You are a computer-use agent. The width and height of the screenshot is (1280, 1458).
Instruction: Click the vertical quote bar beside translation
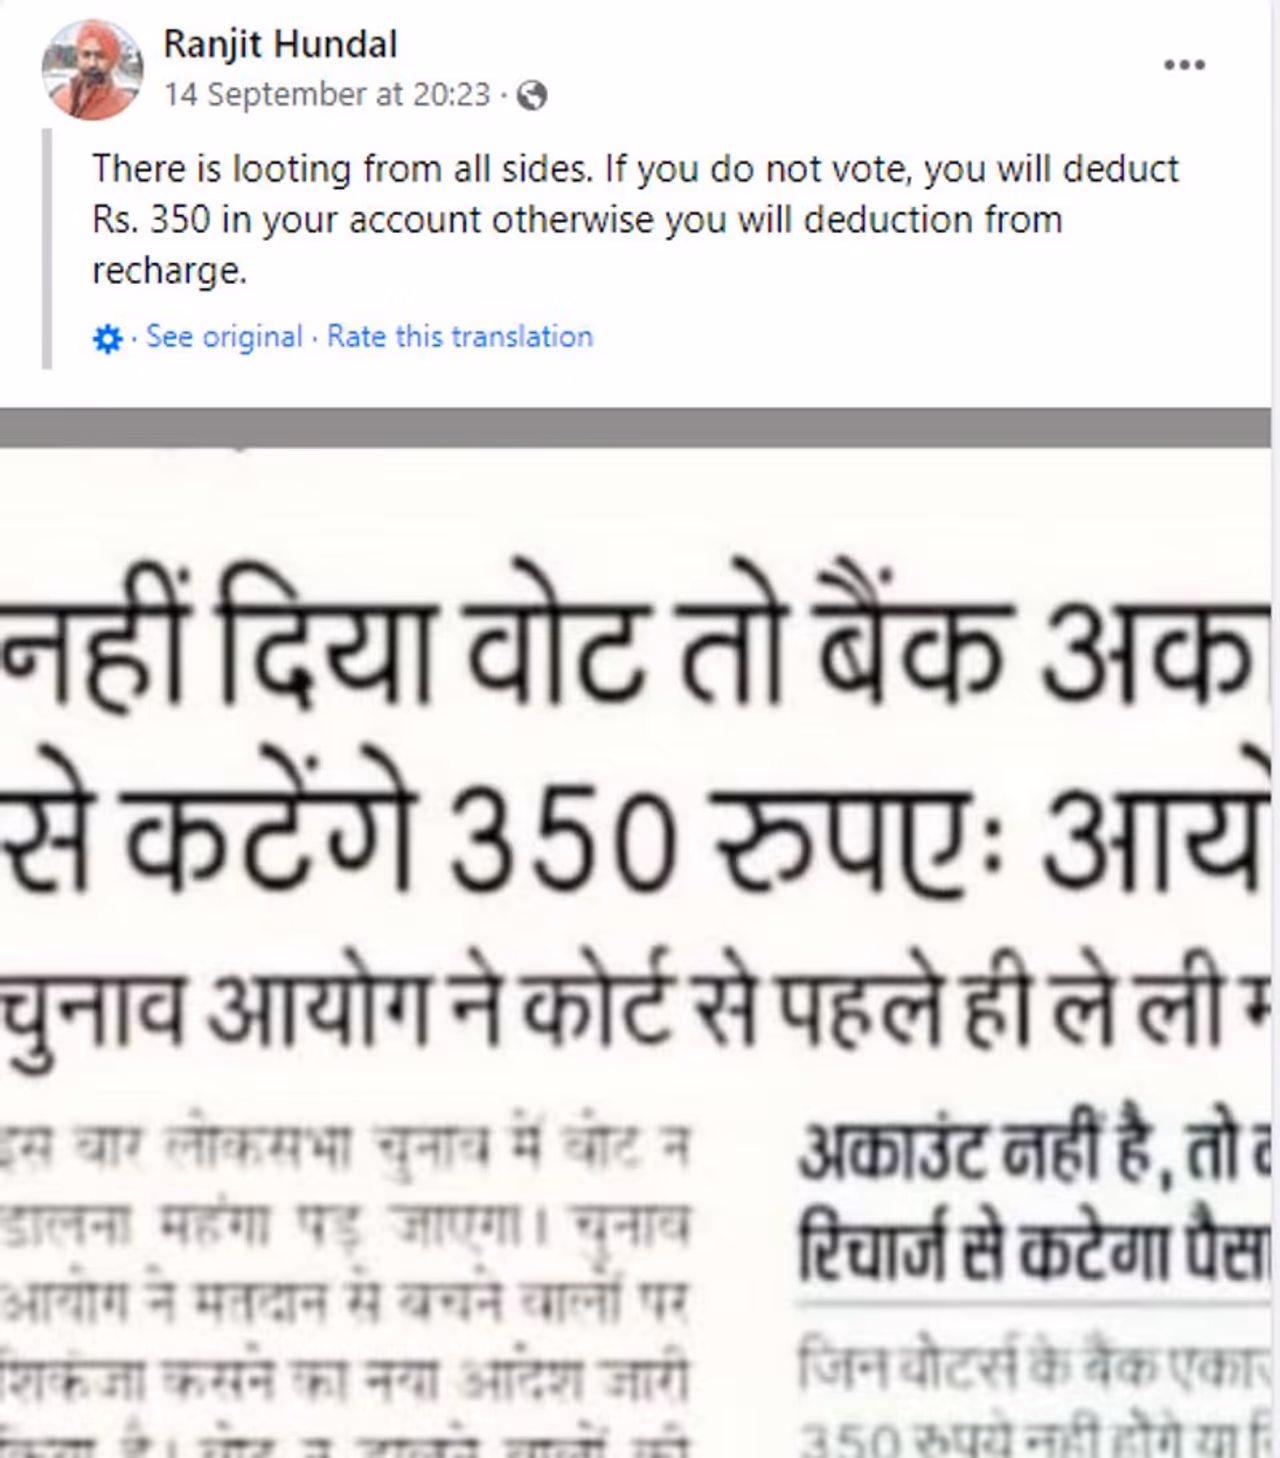pyautogui.click(x=47, y=249)
